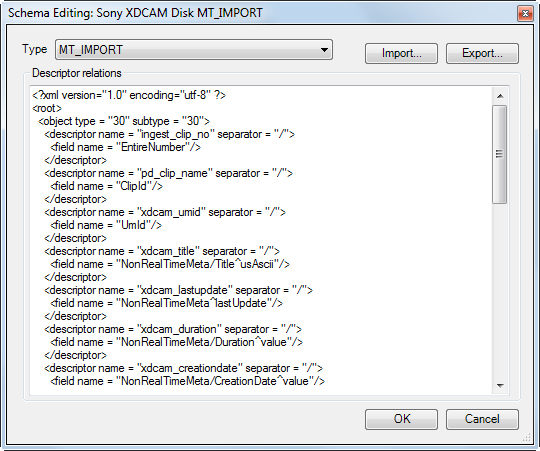Click the <root> tag line
The height and width of the screenshot is (451, 540).
click(x=47, y=108)
